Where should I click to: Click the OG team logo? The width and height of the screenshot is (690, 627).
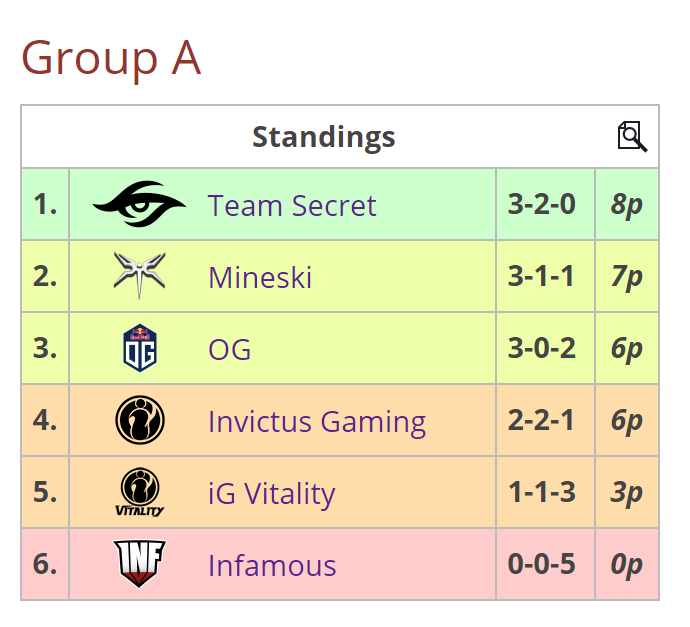coord(139,349)
